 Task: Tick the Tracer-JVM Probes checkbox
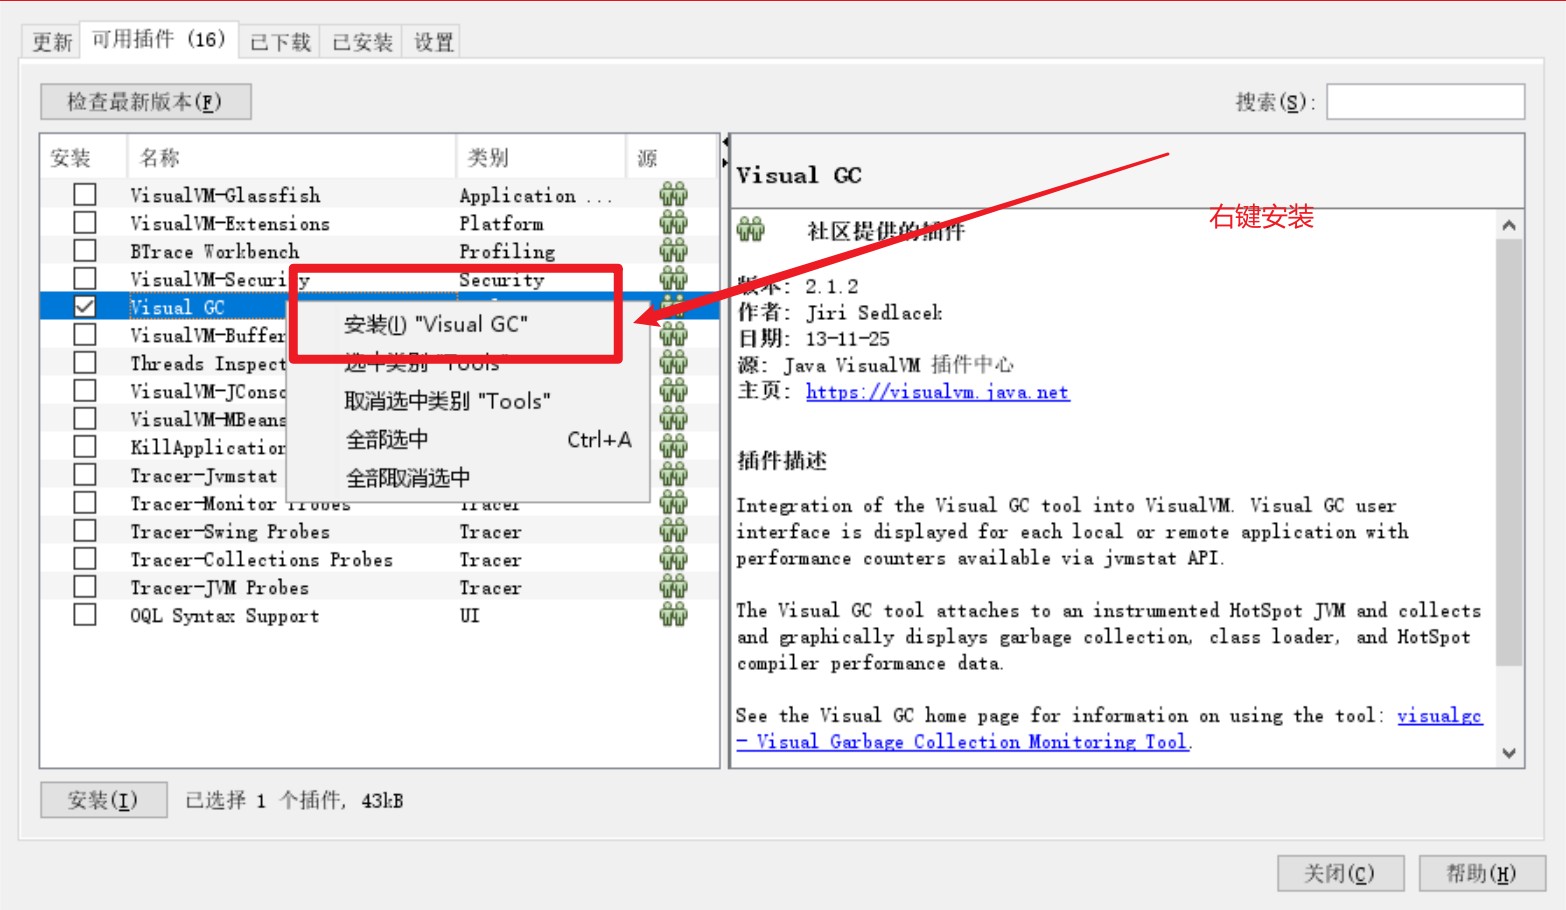pyautogui.click(x=85, y=586)
